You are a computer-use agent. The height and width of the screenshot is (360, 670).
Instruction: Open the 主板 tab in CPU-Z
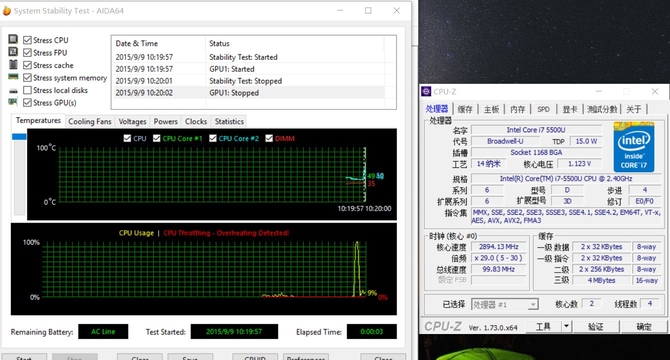491,109
